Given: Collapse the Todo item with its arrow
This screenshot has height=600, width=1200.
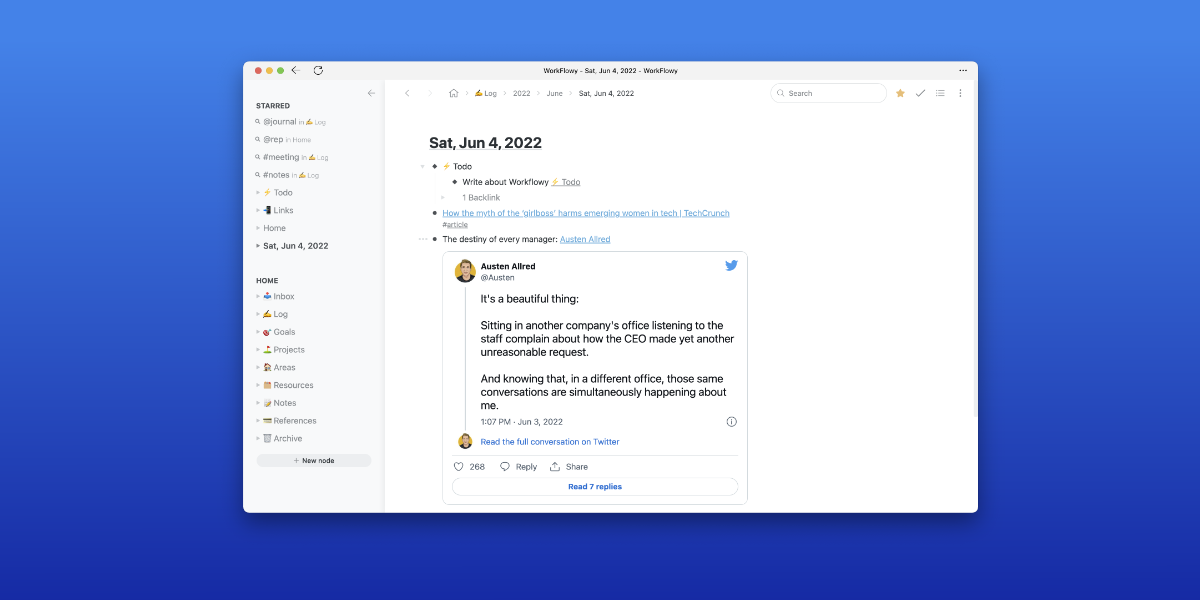Looking at the screenshot, I should click(x=422, y=166).
